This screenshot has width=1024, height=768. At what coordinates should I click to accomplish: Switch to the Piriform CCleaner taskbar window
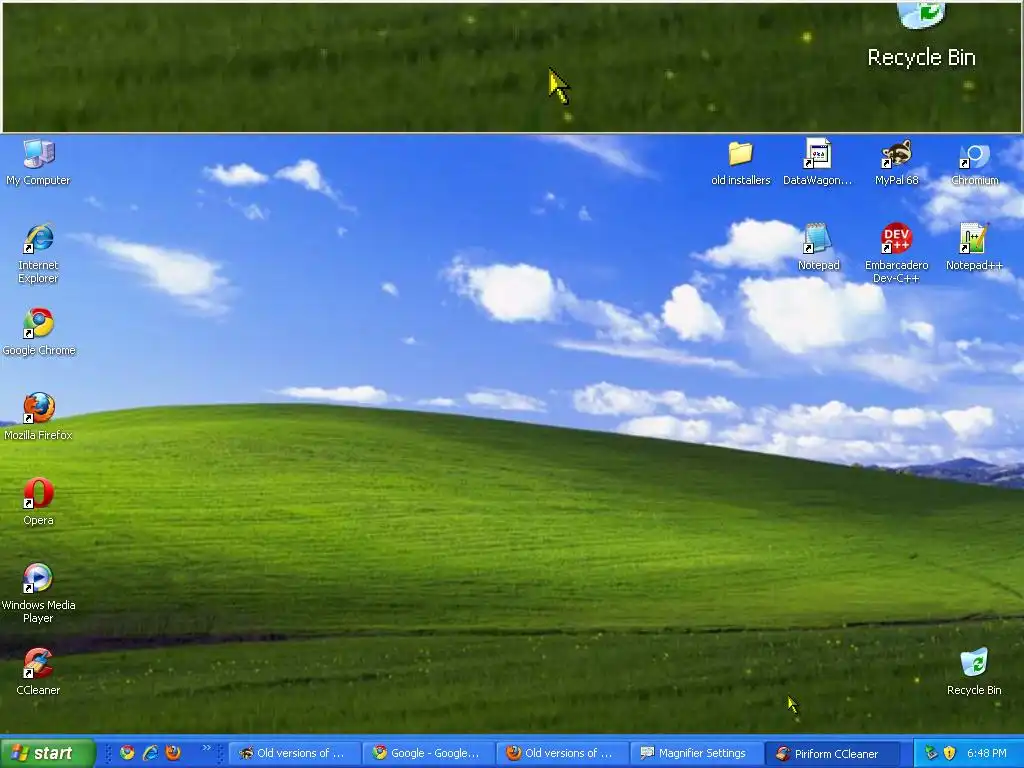point(831,753)
